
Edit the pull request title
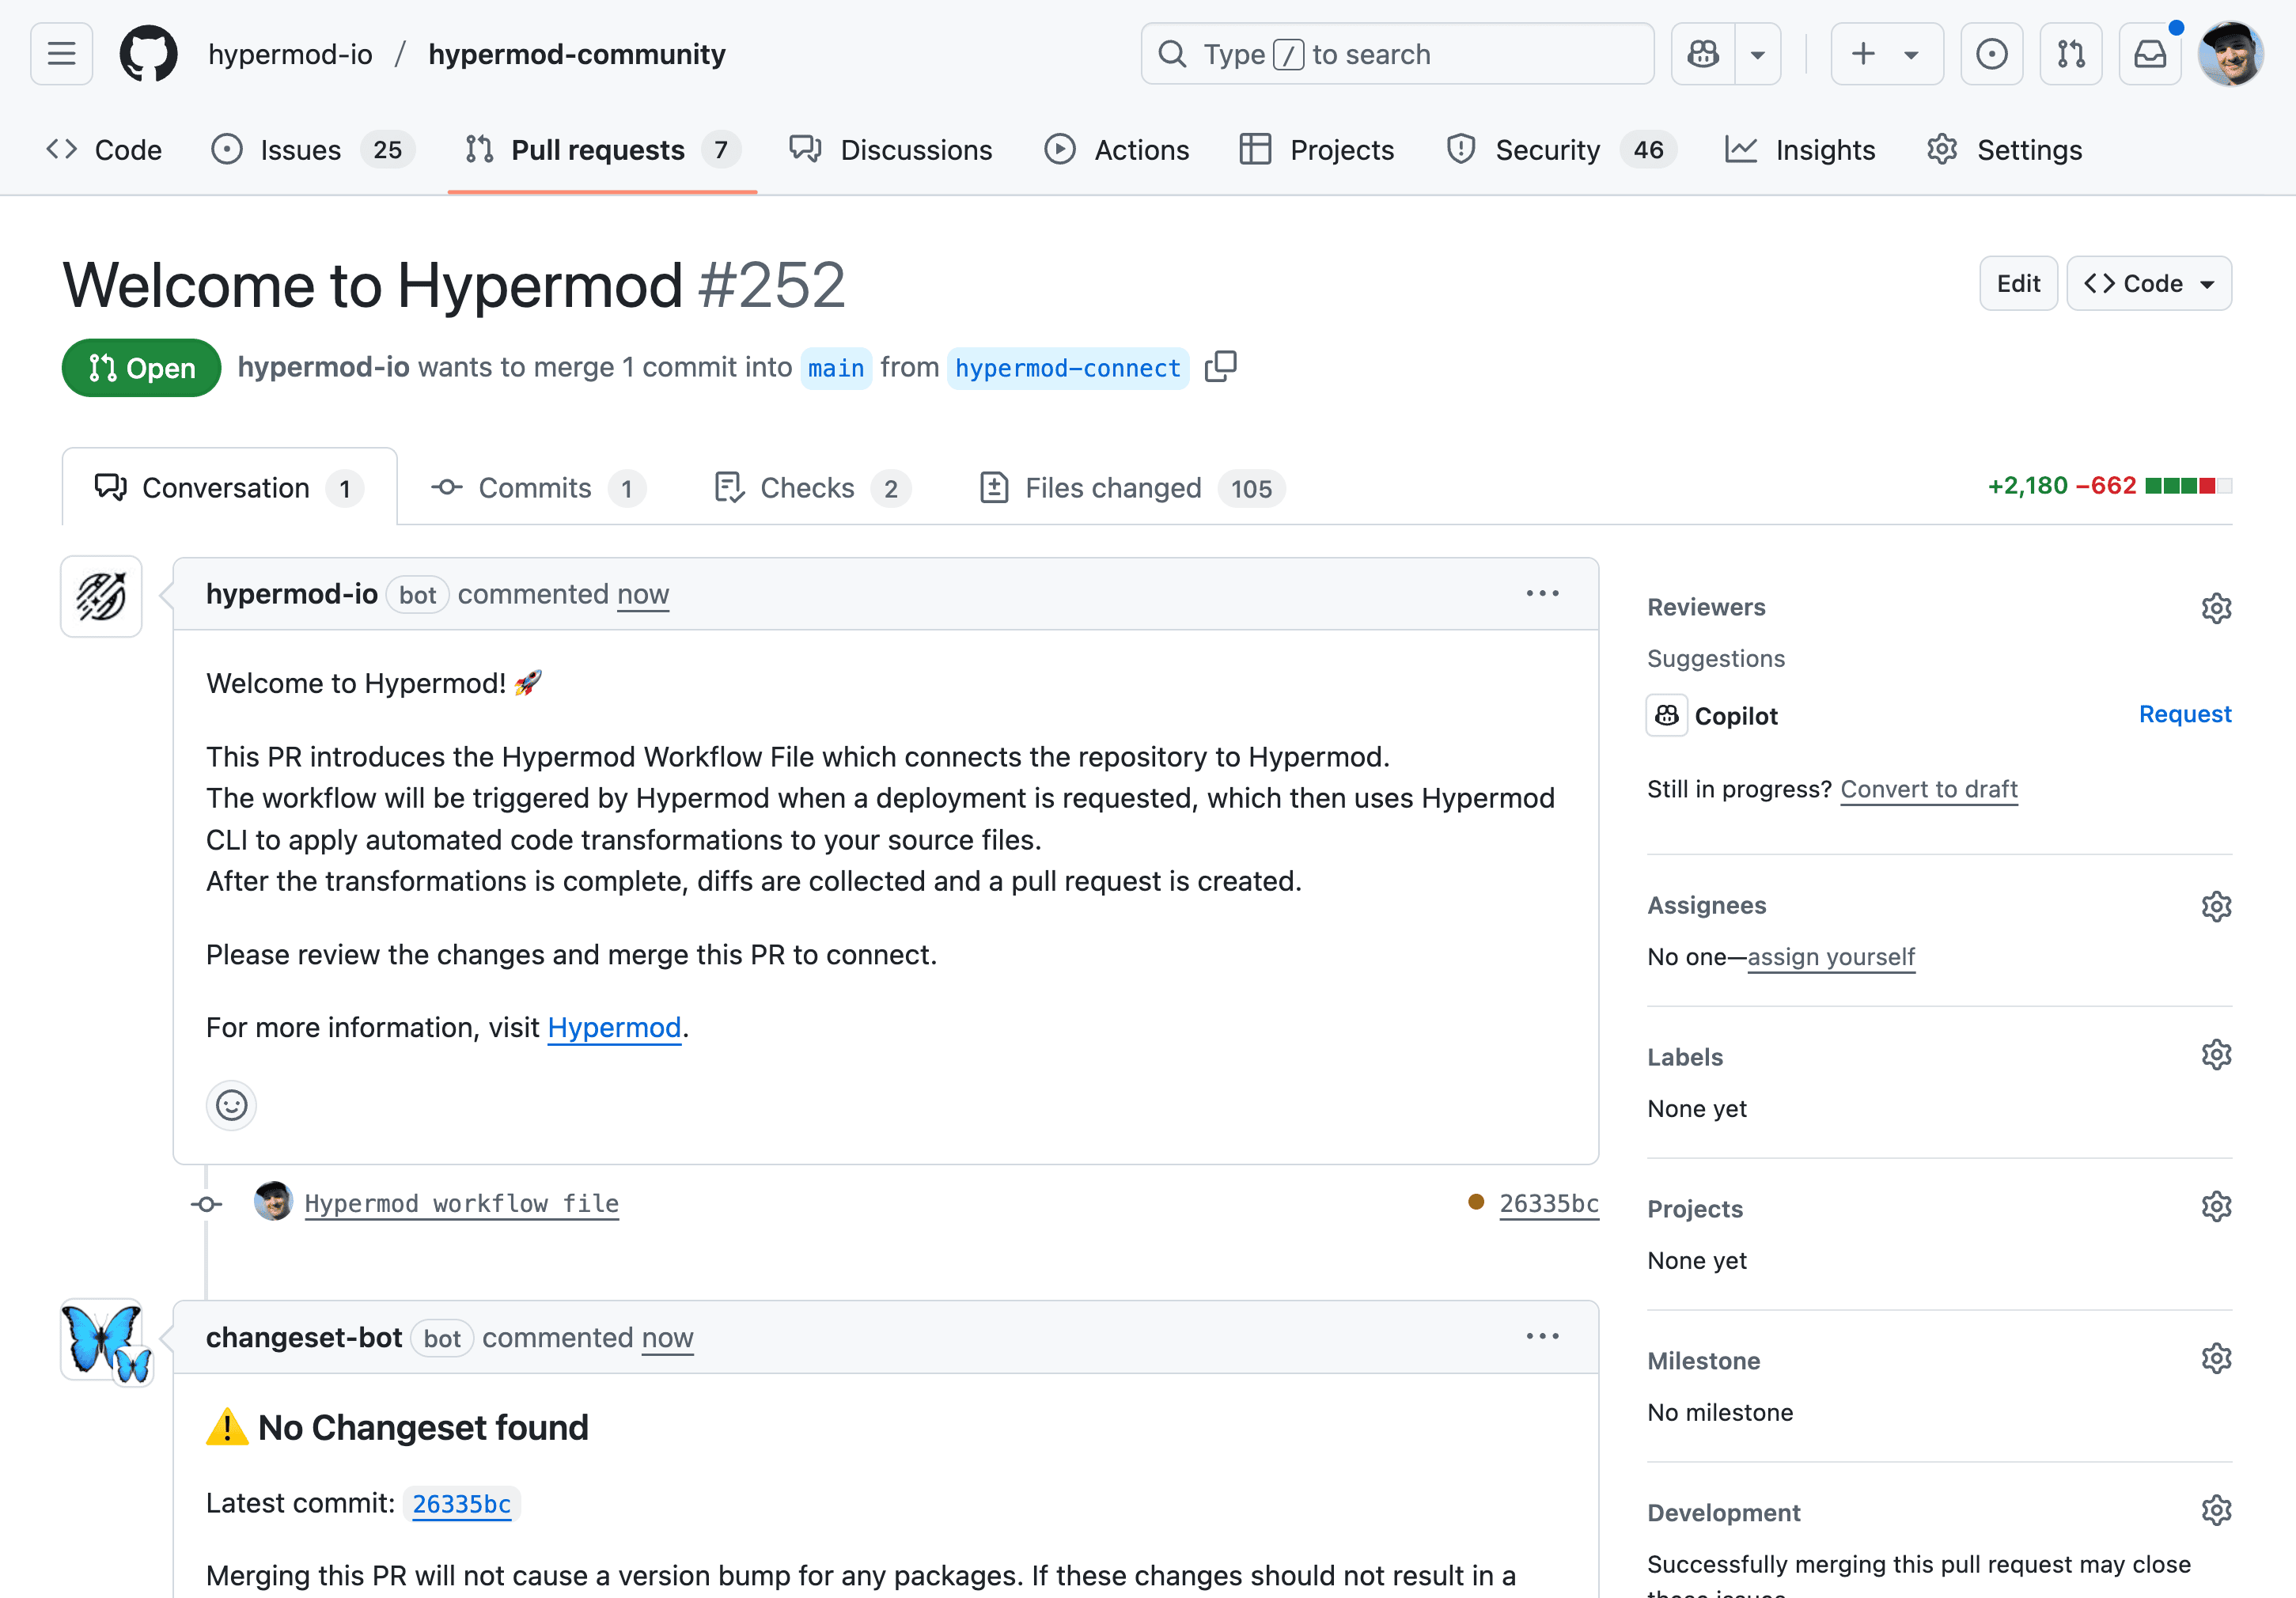(x=2018, y=283)
